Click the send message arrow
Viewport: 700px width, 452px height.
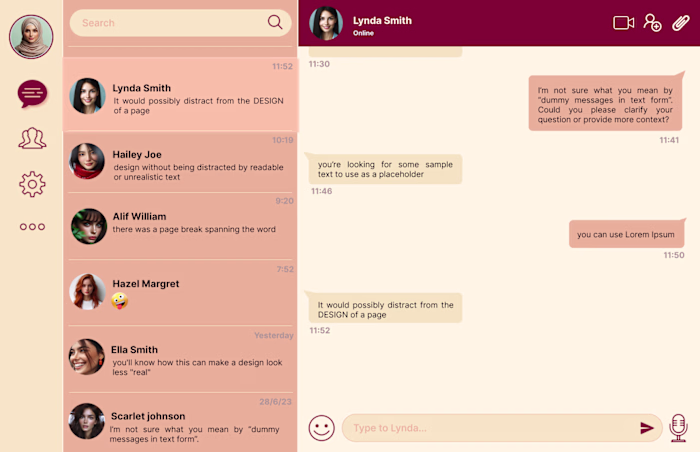[647, 428]
